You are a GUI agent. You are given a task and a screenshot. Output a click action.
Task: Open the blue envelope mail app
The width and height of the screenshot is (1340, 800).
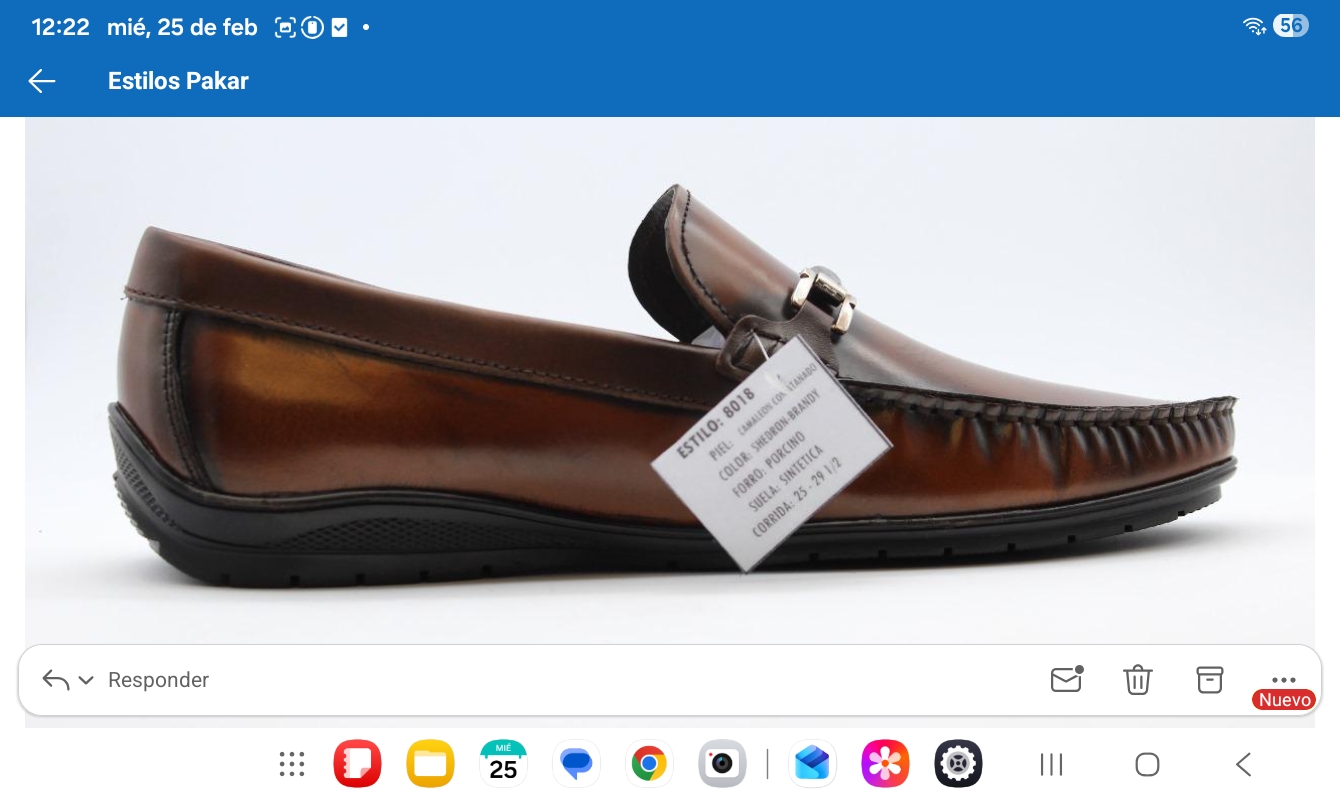tap(812, 765)
